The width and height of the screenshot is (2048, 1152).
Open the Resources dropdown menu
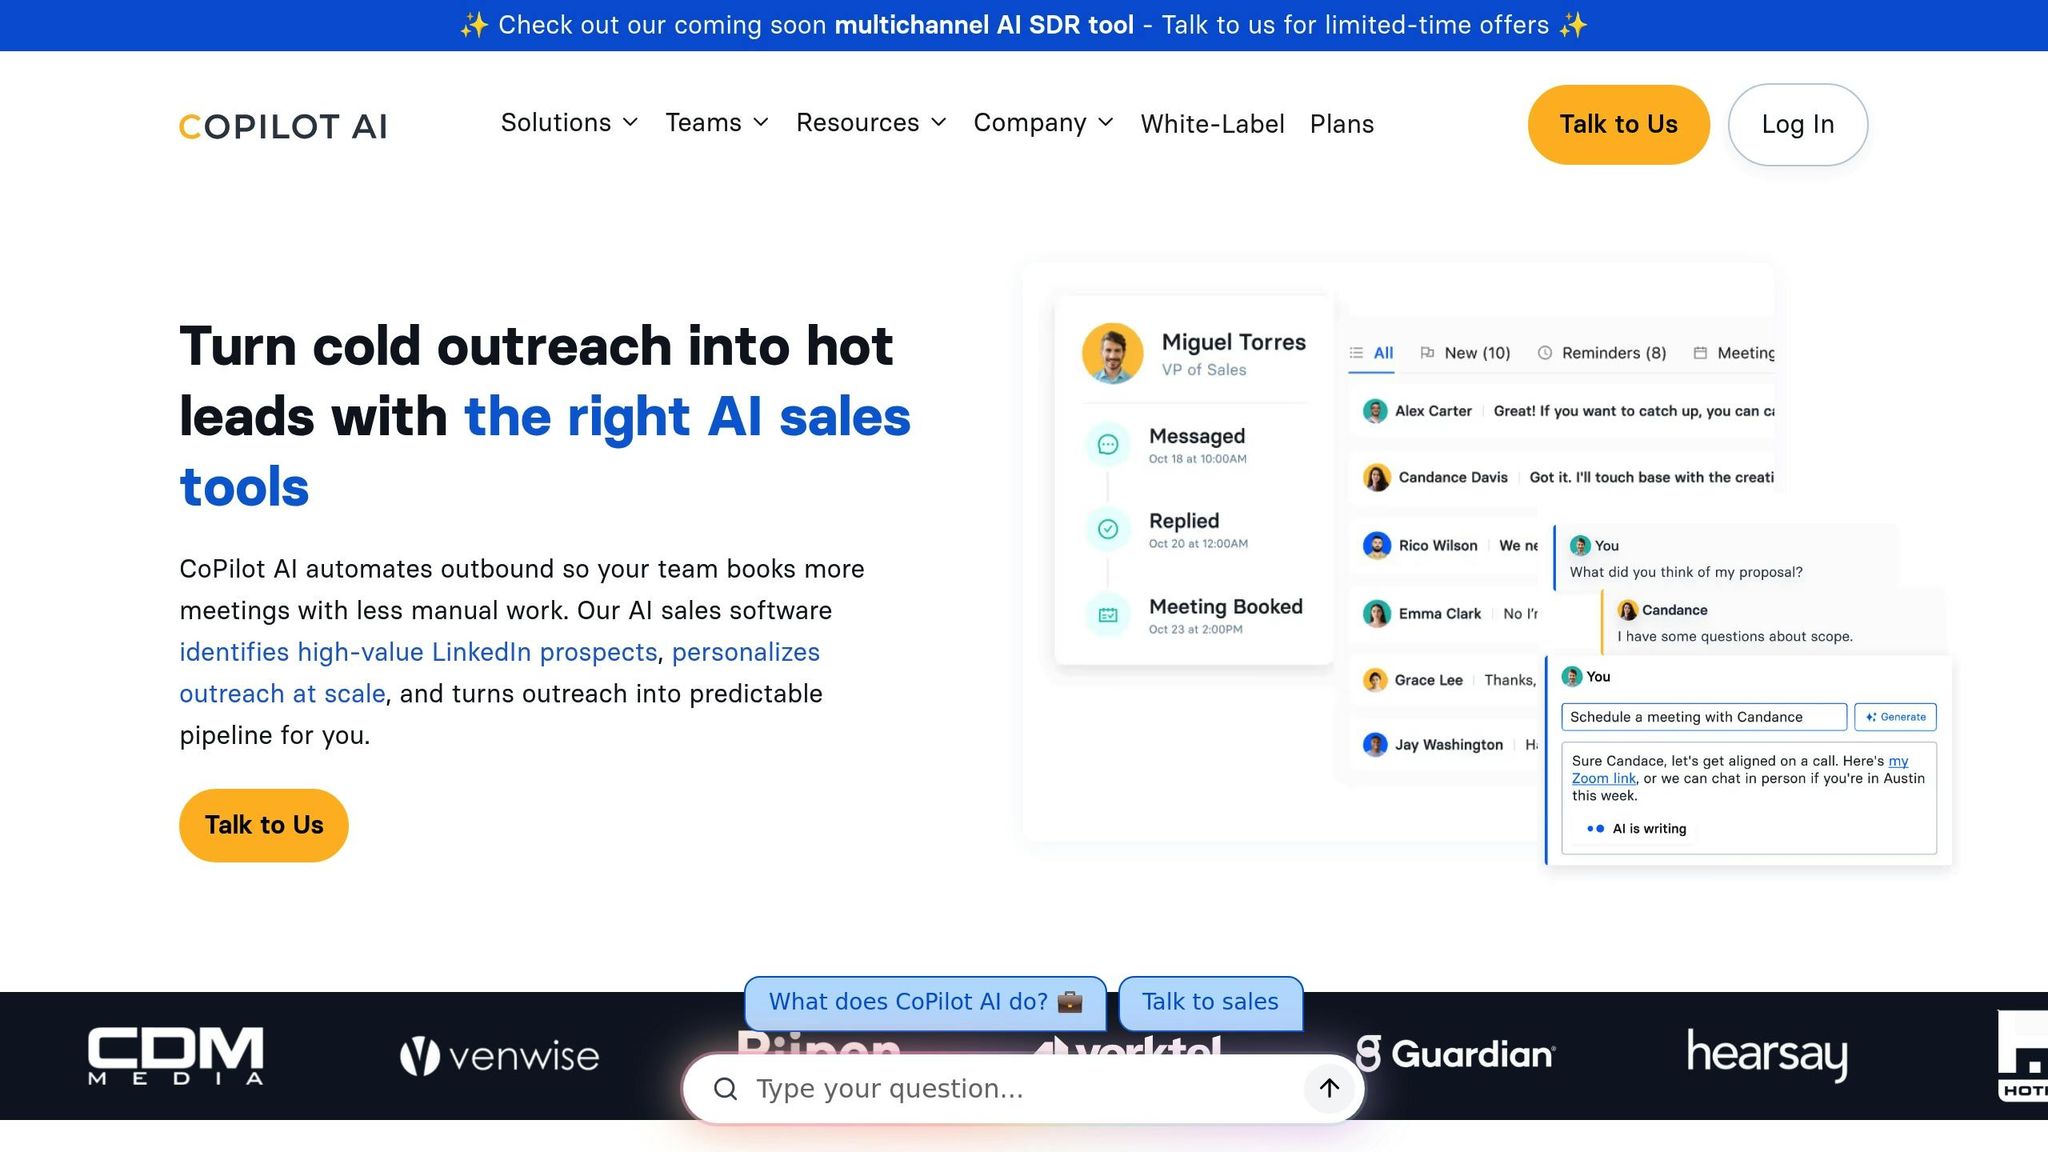pos(871,123)
